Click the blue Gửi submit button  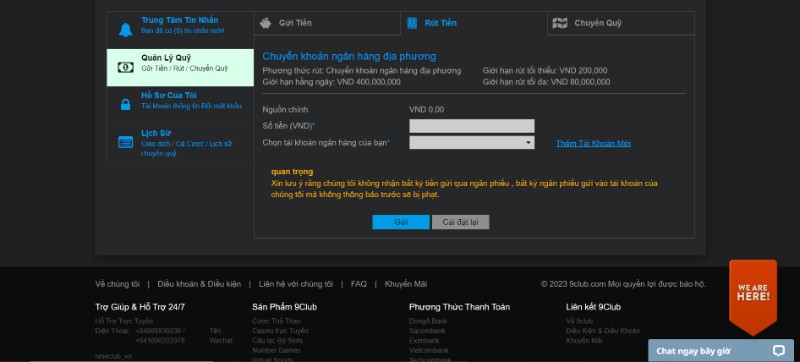pyautogui.click(x=401, y=222)
